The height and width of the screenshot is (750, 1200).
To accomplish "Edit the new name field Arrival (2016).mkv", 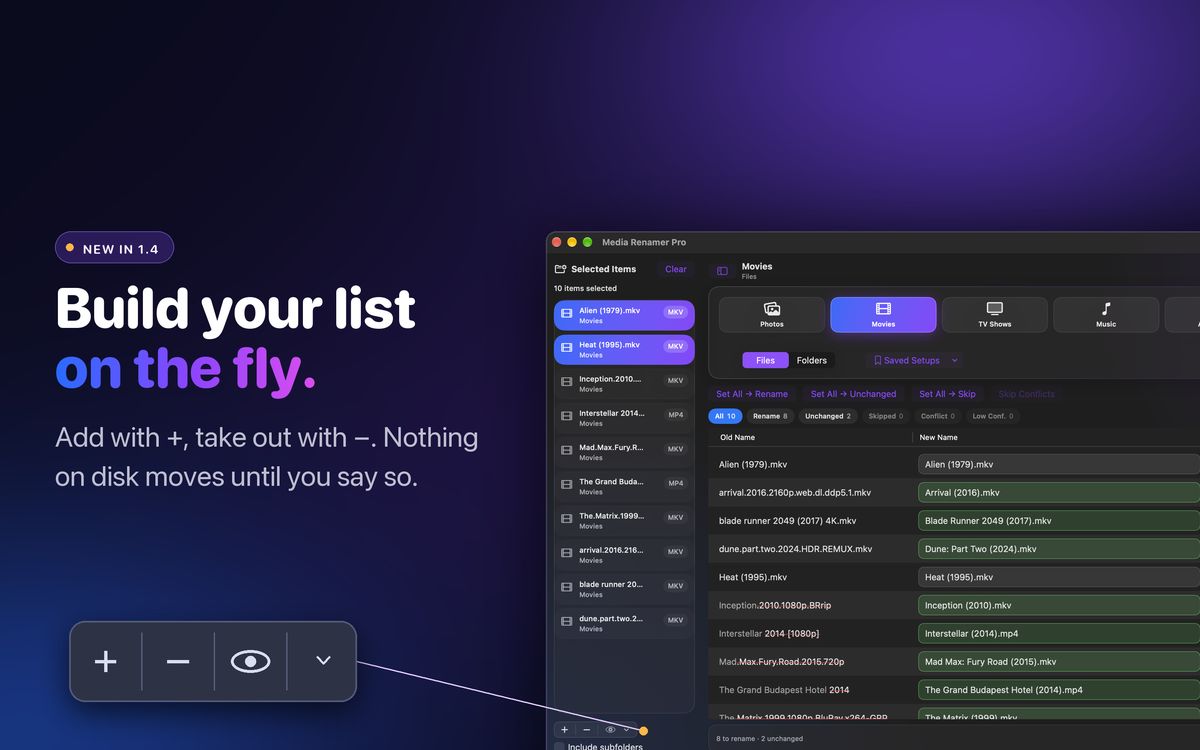I will click(1059, 492).
